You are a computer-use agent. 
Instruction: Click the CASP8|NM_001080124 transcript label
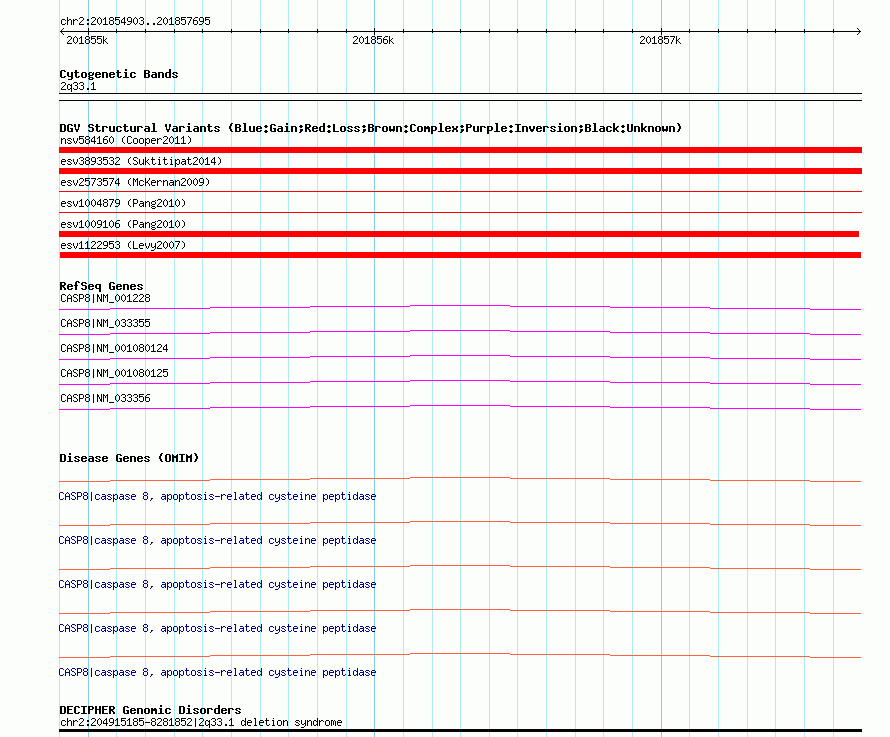(114, 348)
